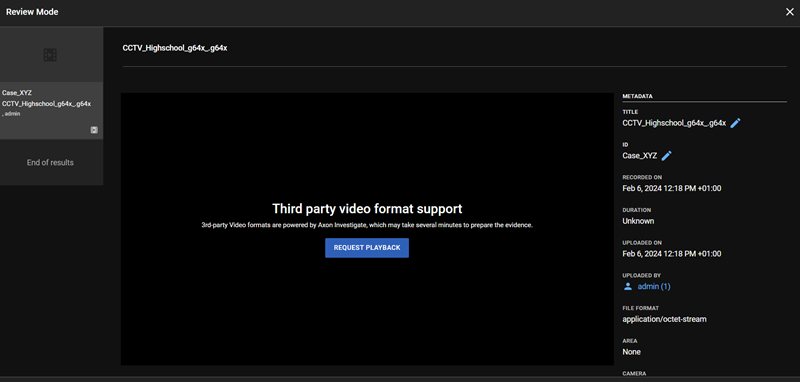Click the METADATA section header
This screenshot has width=800, height=382.
click(638, 96)
